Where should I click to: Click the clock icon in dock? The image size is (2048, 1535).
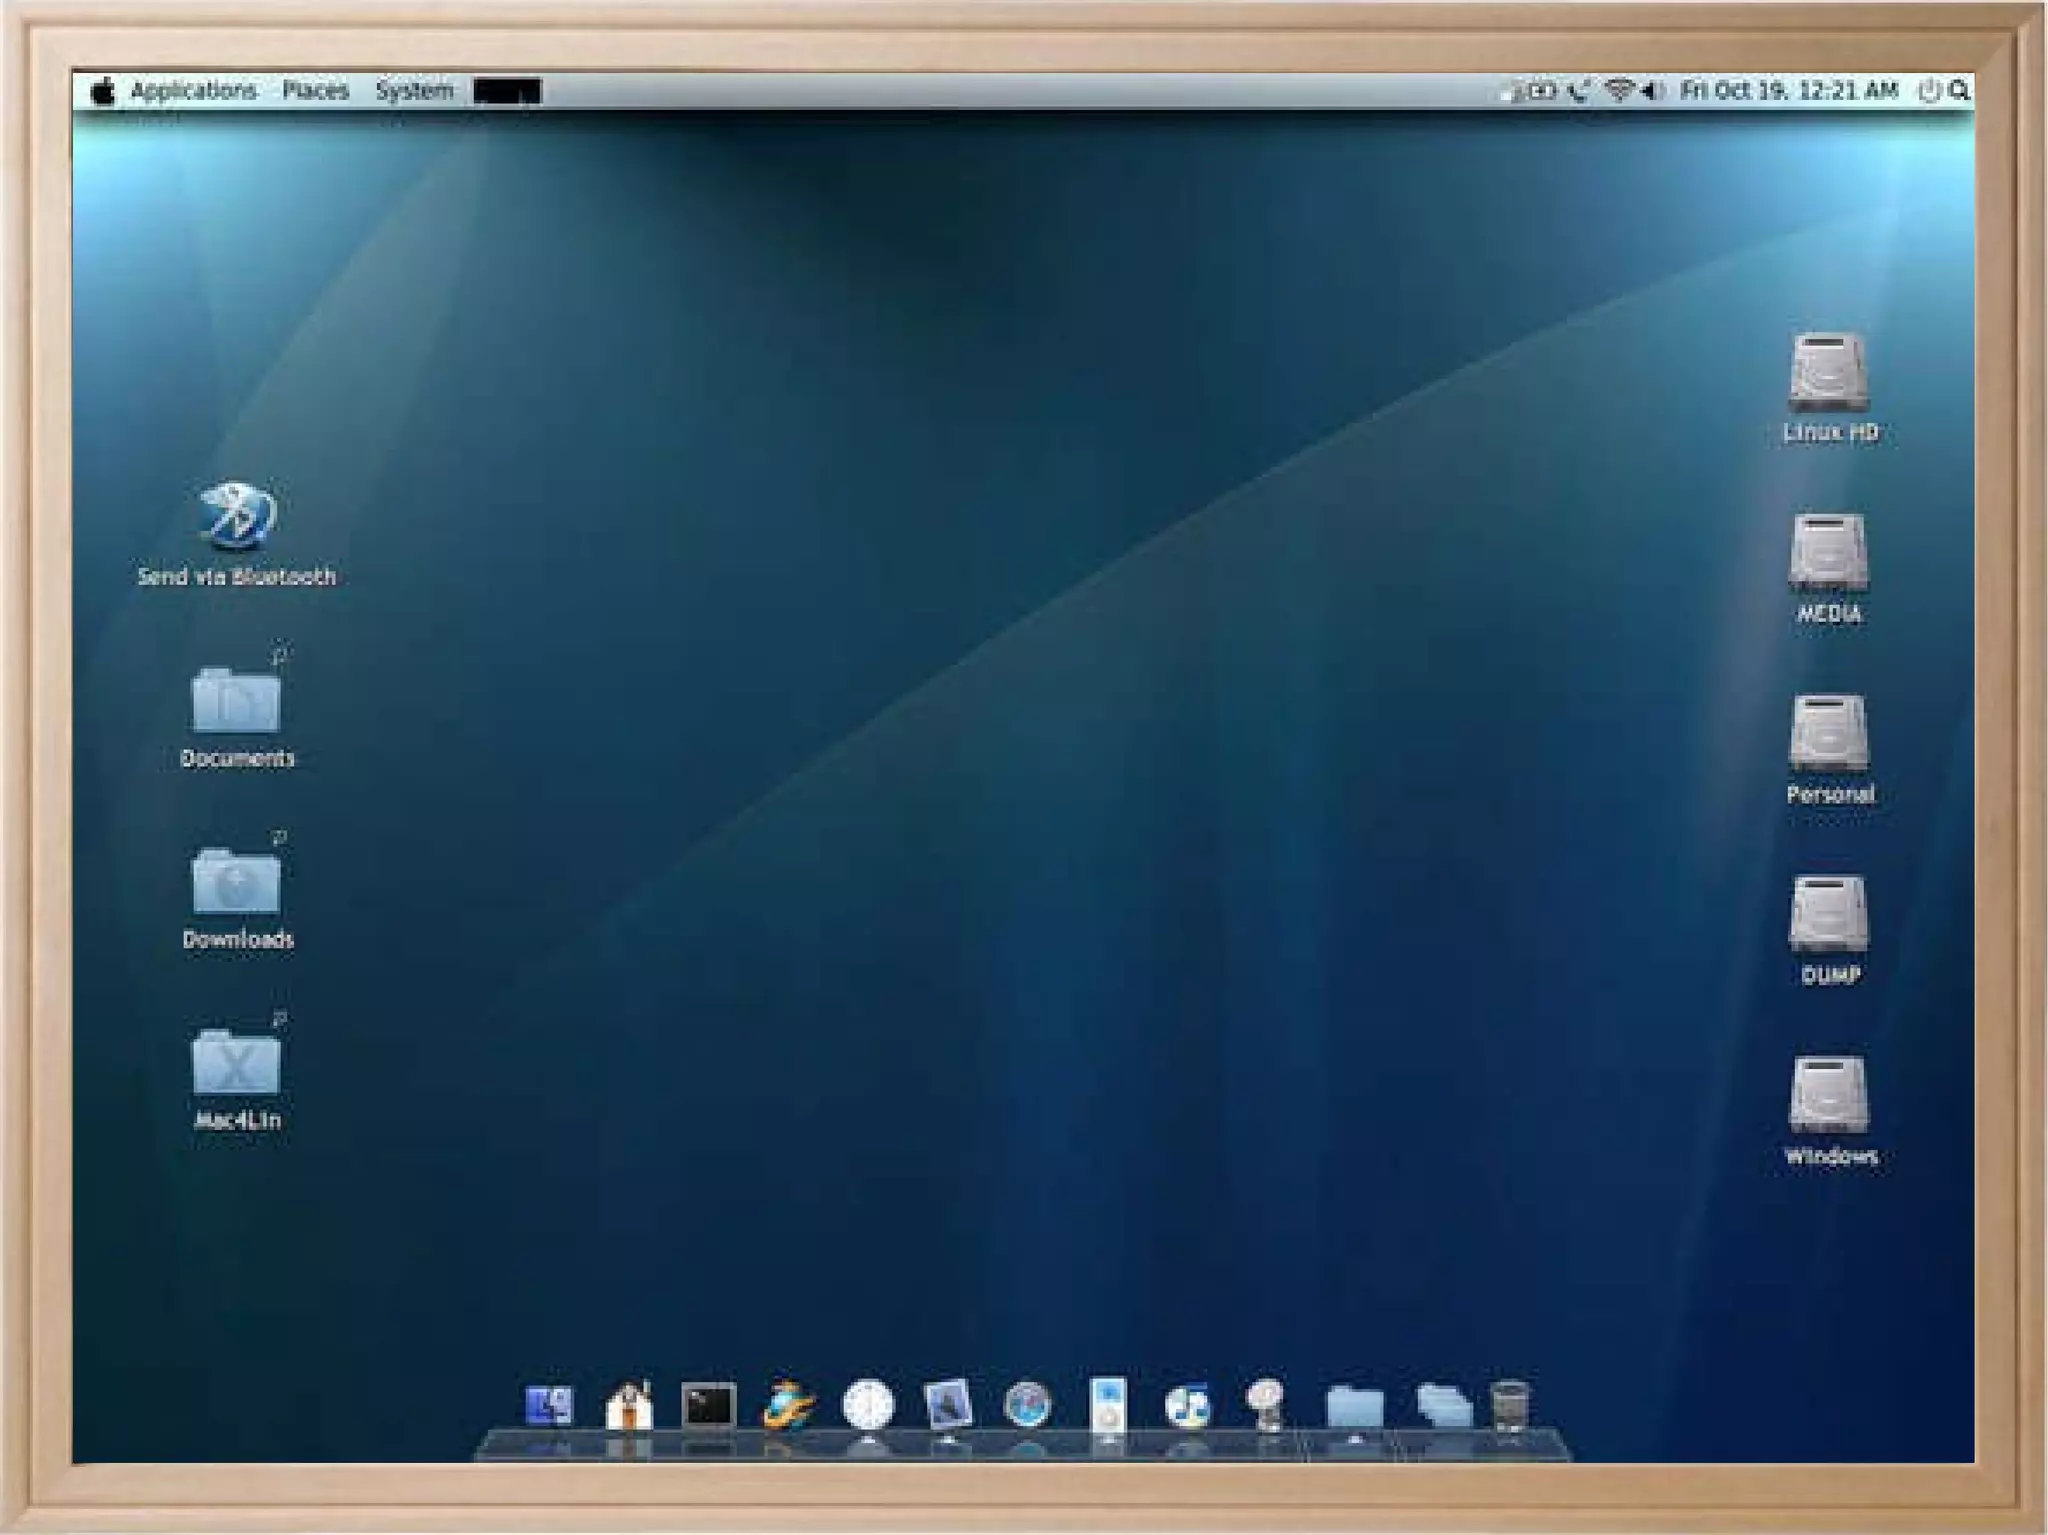(x=868, y=1405)
